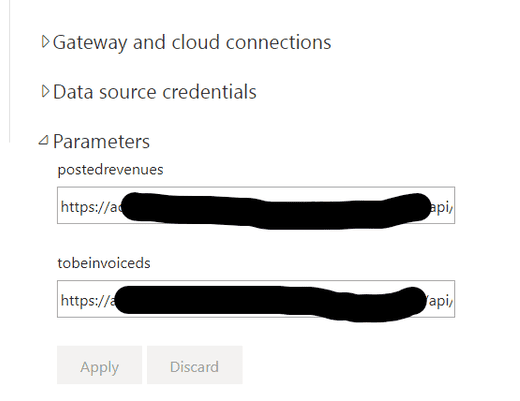Click the Parameters section heading text
This screenshot has width=520, height=401.
coord(101,142)
